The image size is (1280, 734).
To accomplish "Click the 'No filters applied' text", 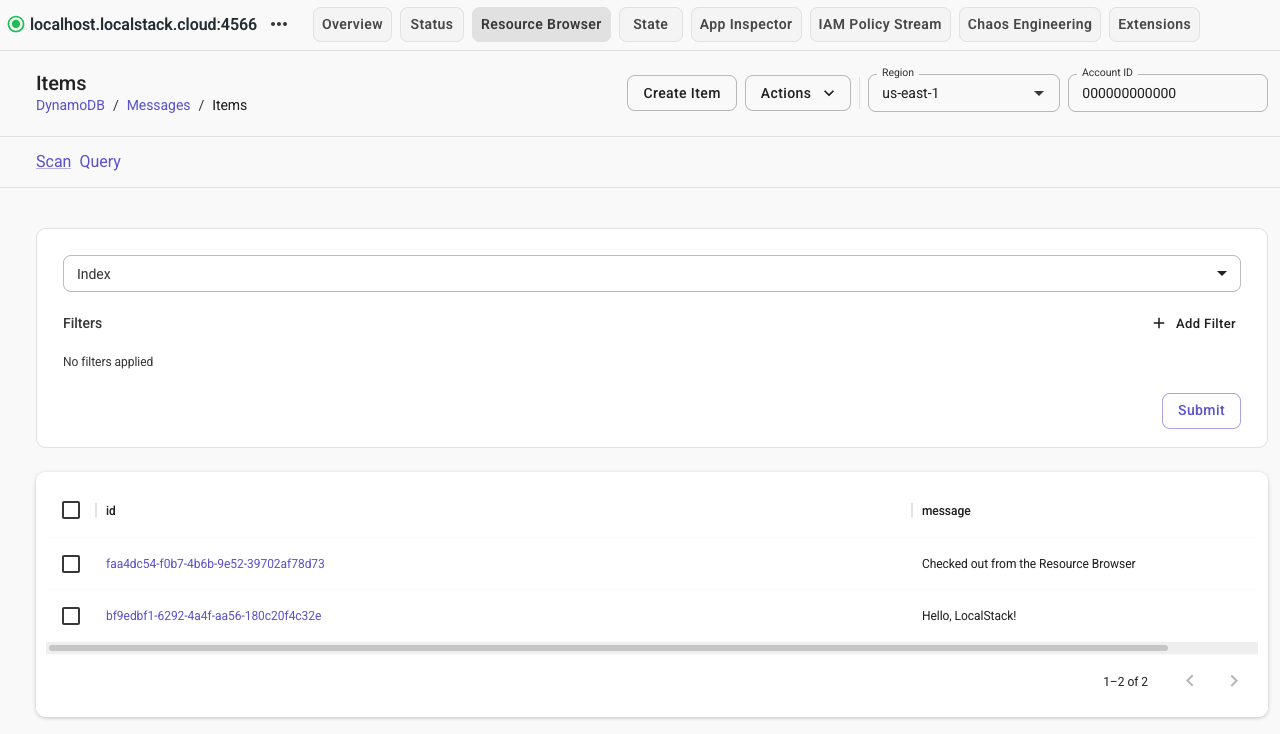I will [x=108, y=362].
